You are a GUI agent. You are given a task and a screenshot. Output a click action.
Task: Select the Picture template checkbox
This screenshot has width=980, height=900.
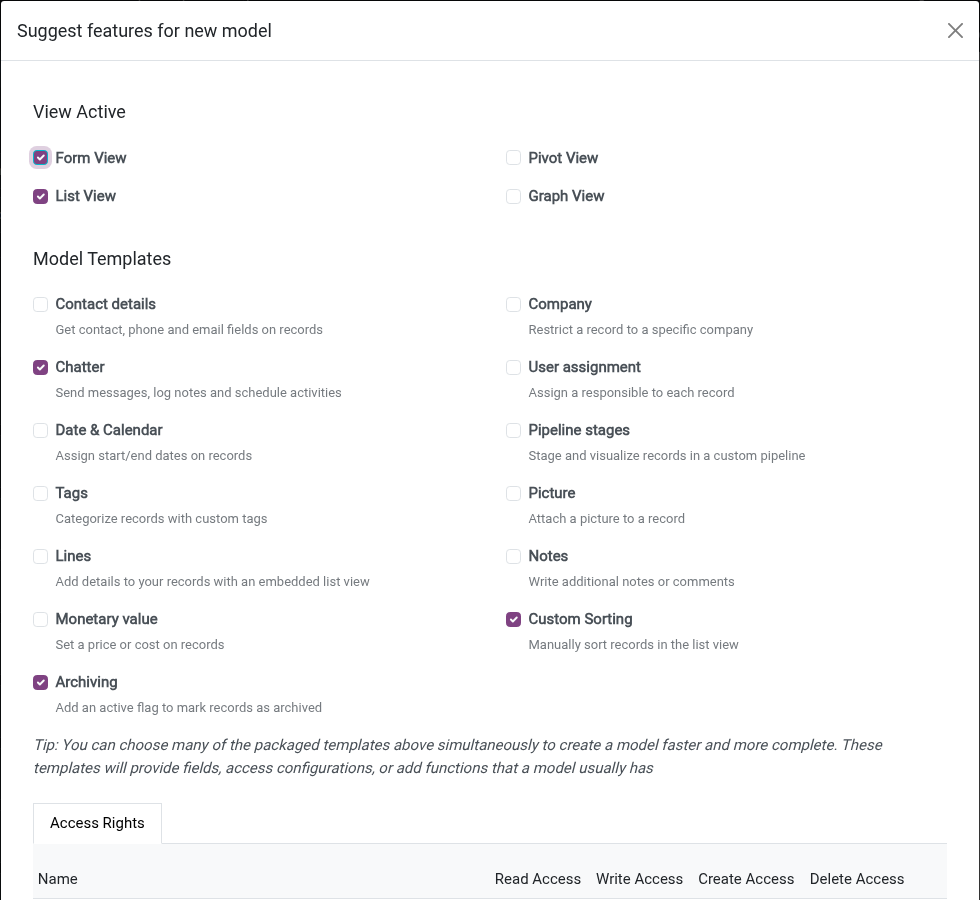point(513,494)
